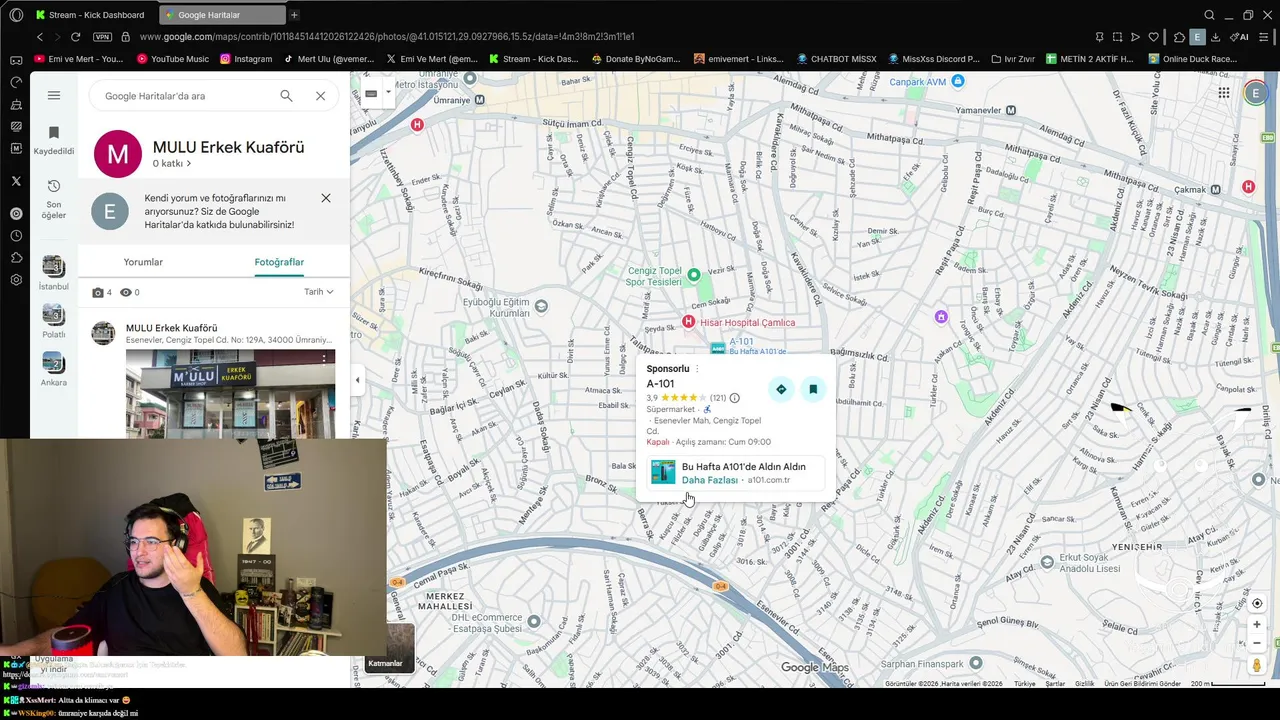Screen dimensions: 1280x720
Task: Open the YouTube Music bookmark
Action: click(173, 59)
